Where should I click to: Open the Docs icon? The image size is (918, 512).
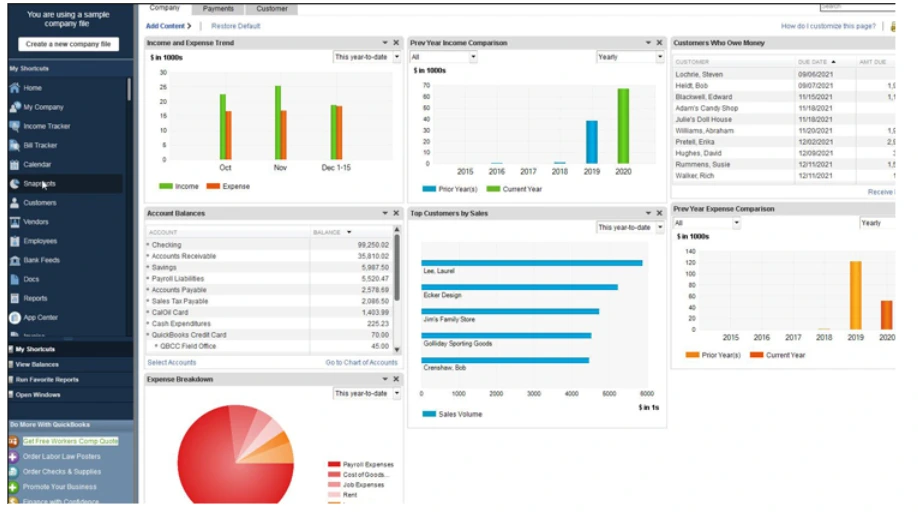click(x=15, y=279)
